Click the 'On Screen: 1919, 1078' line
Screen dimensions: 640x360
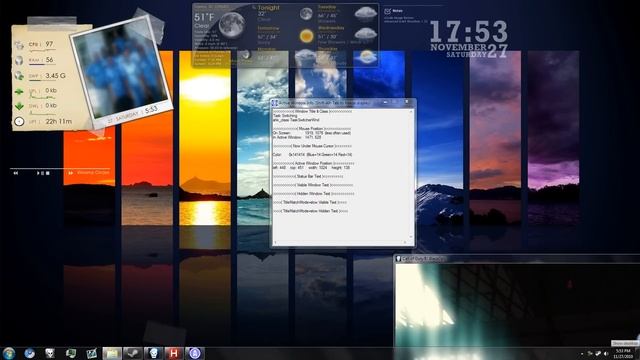pos(312,133)
